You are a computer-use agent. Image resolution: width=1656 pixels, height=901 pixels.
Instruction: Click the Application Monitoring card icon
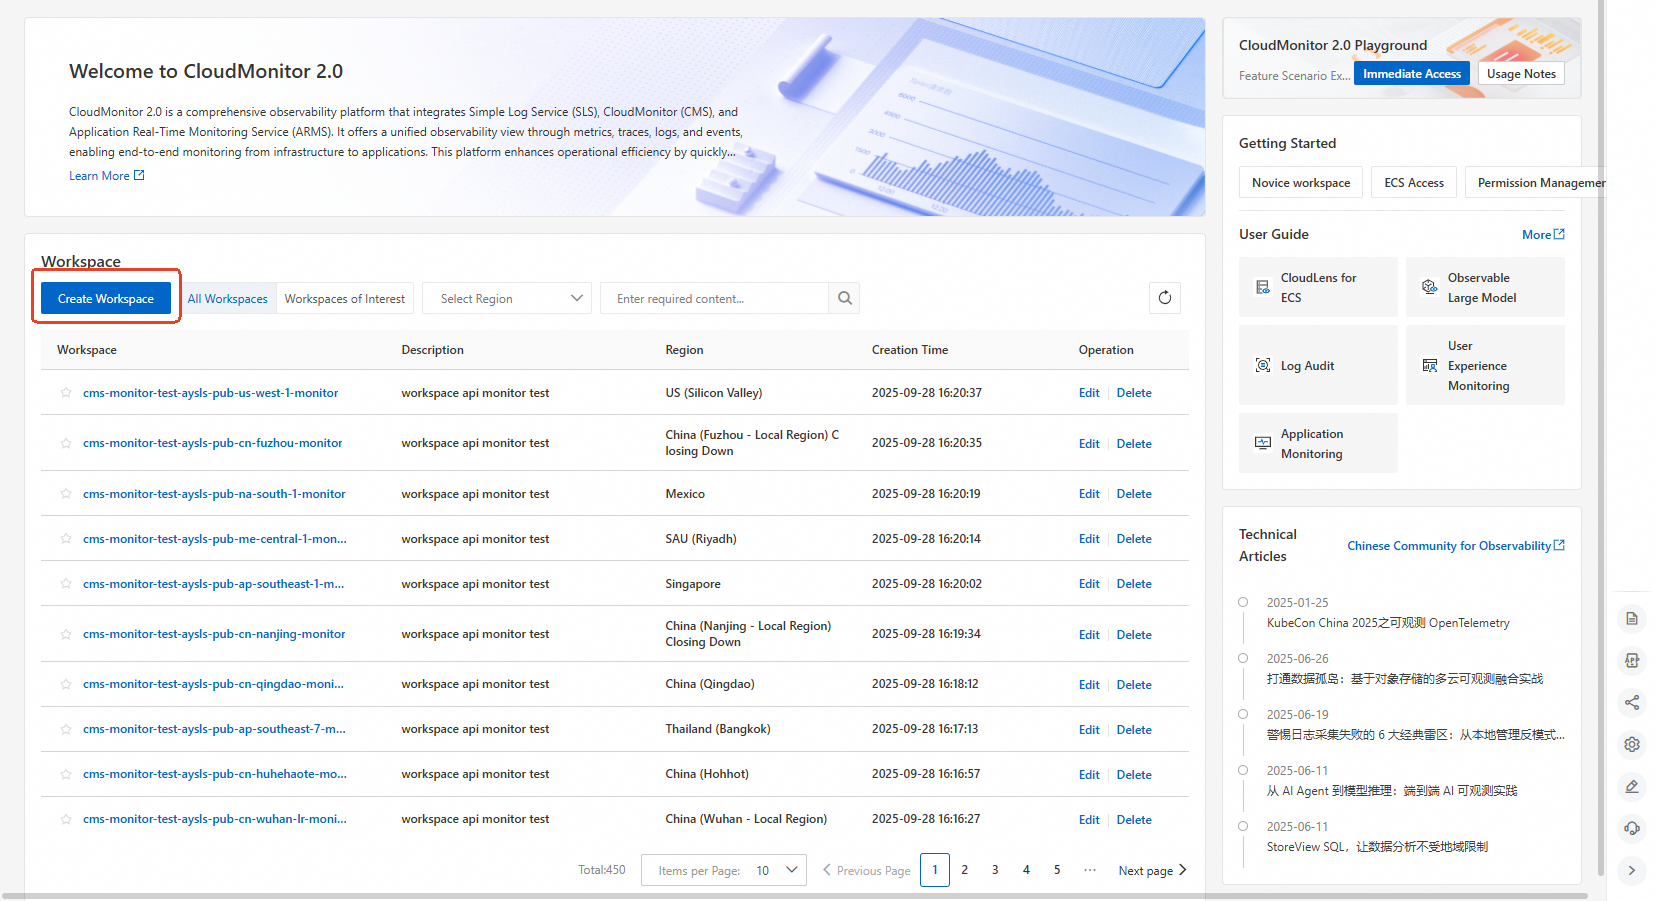[x=1263, y=443]
